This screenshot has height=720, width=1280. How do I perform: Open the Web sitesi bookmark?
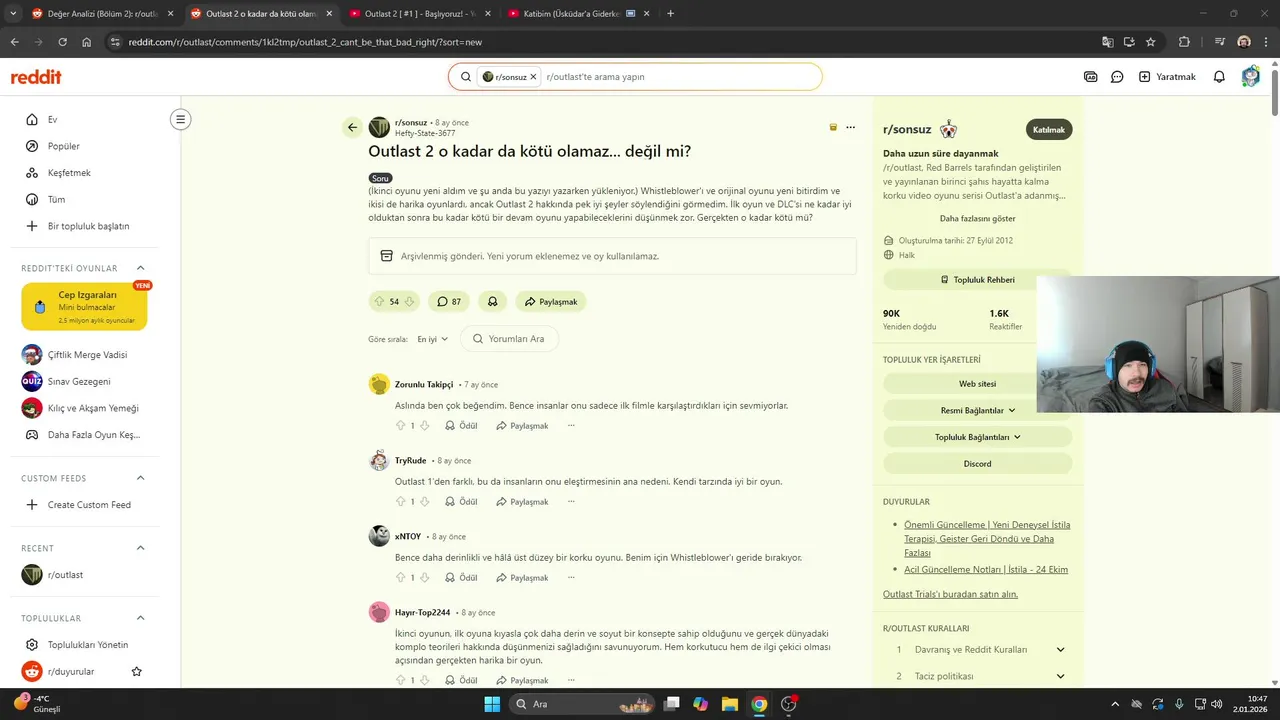(977, 384)
